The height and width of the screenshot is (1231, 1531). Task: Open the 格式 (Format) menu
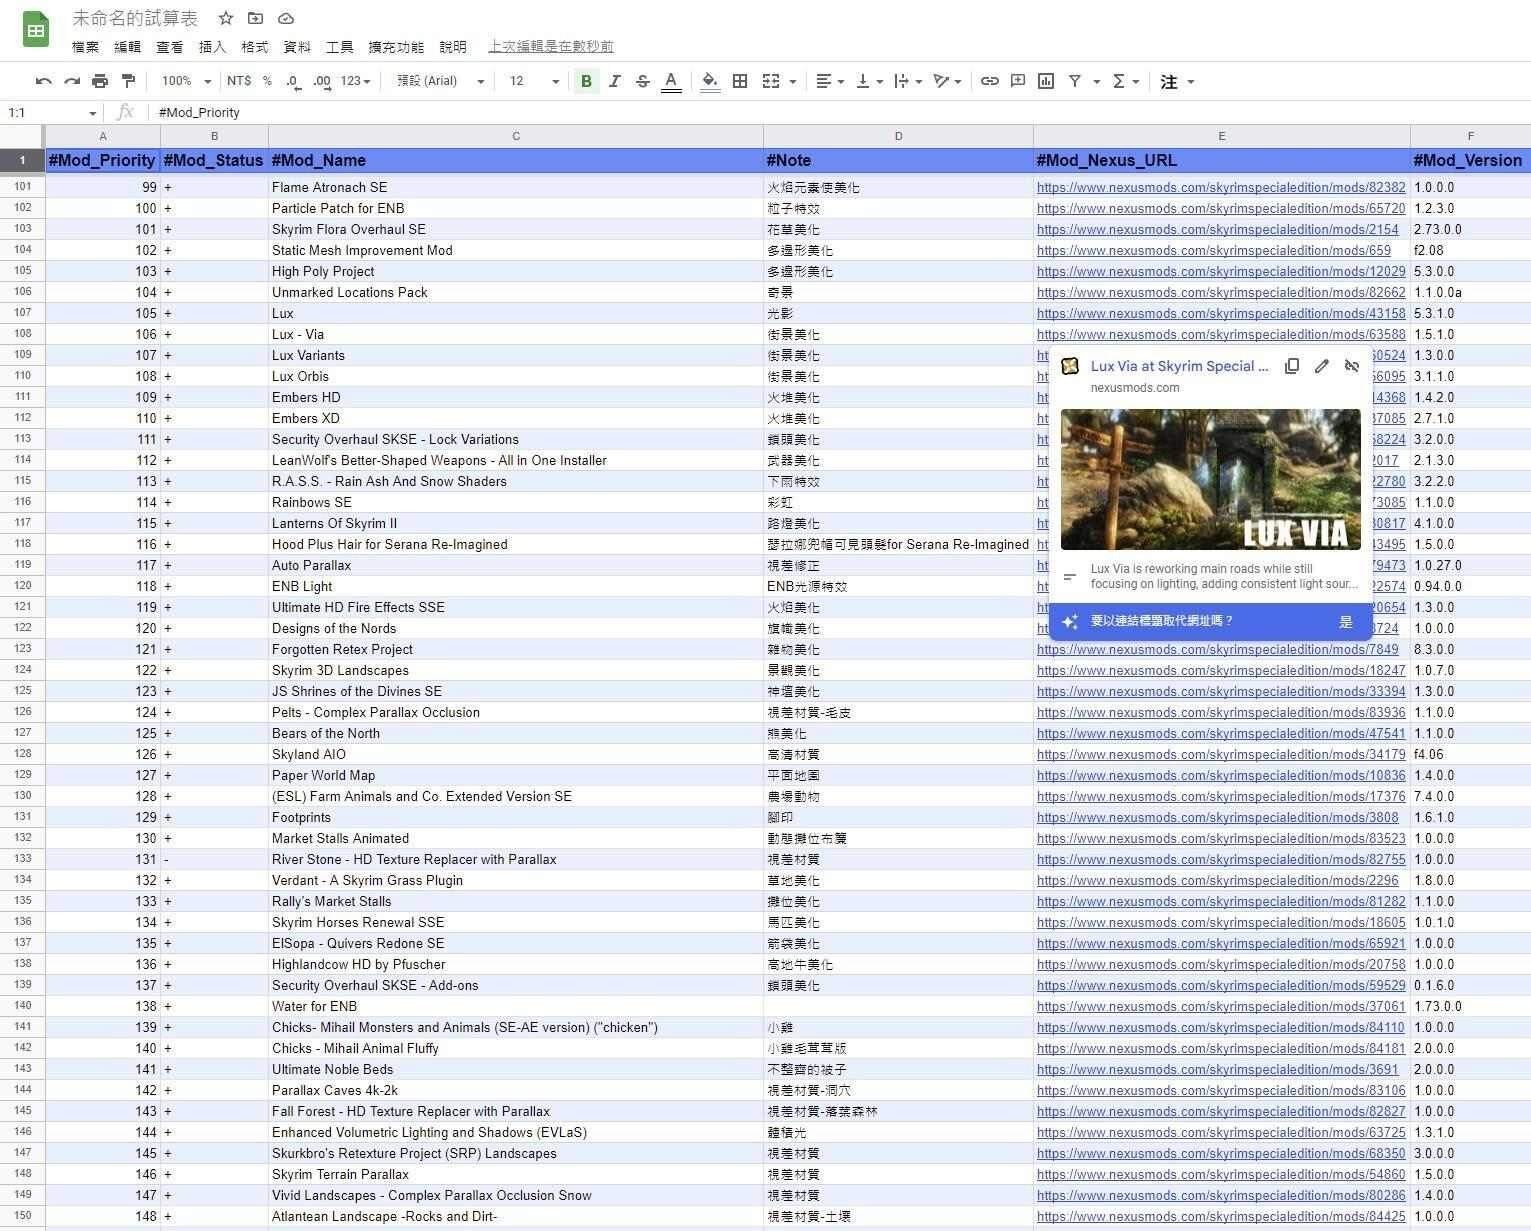[255, 47]
